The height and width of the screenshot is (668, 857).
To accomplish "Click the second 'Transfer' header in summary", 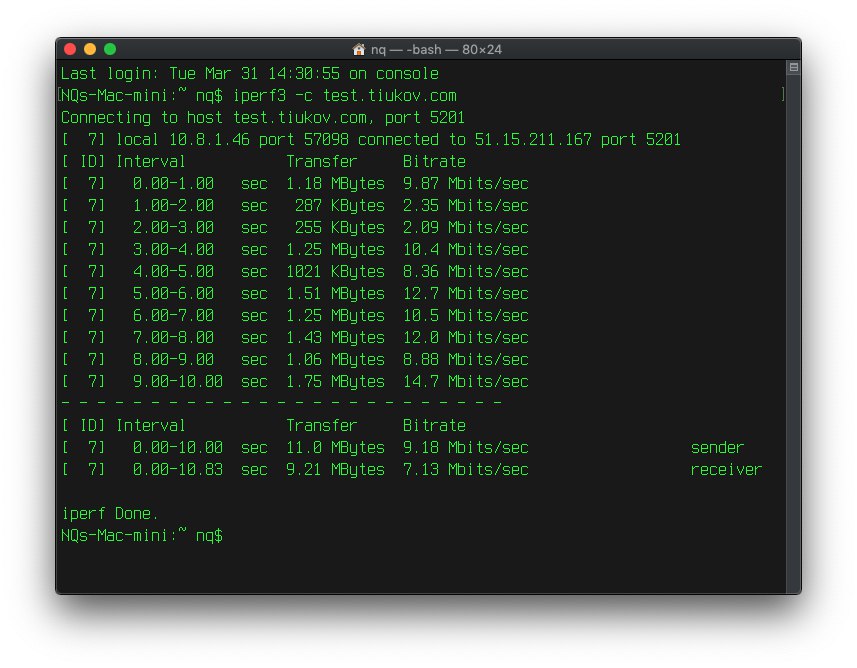I will (321, 426).
